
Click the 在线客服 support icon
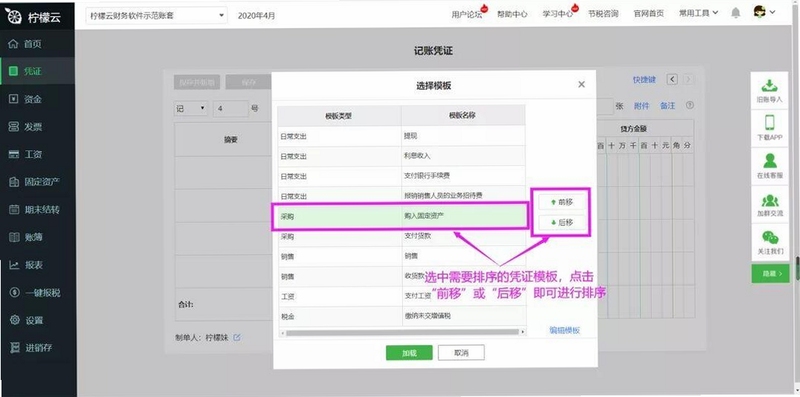click(x=769, y=161)
